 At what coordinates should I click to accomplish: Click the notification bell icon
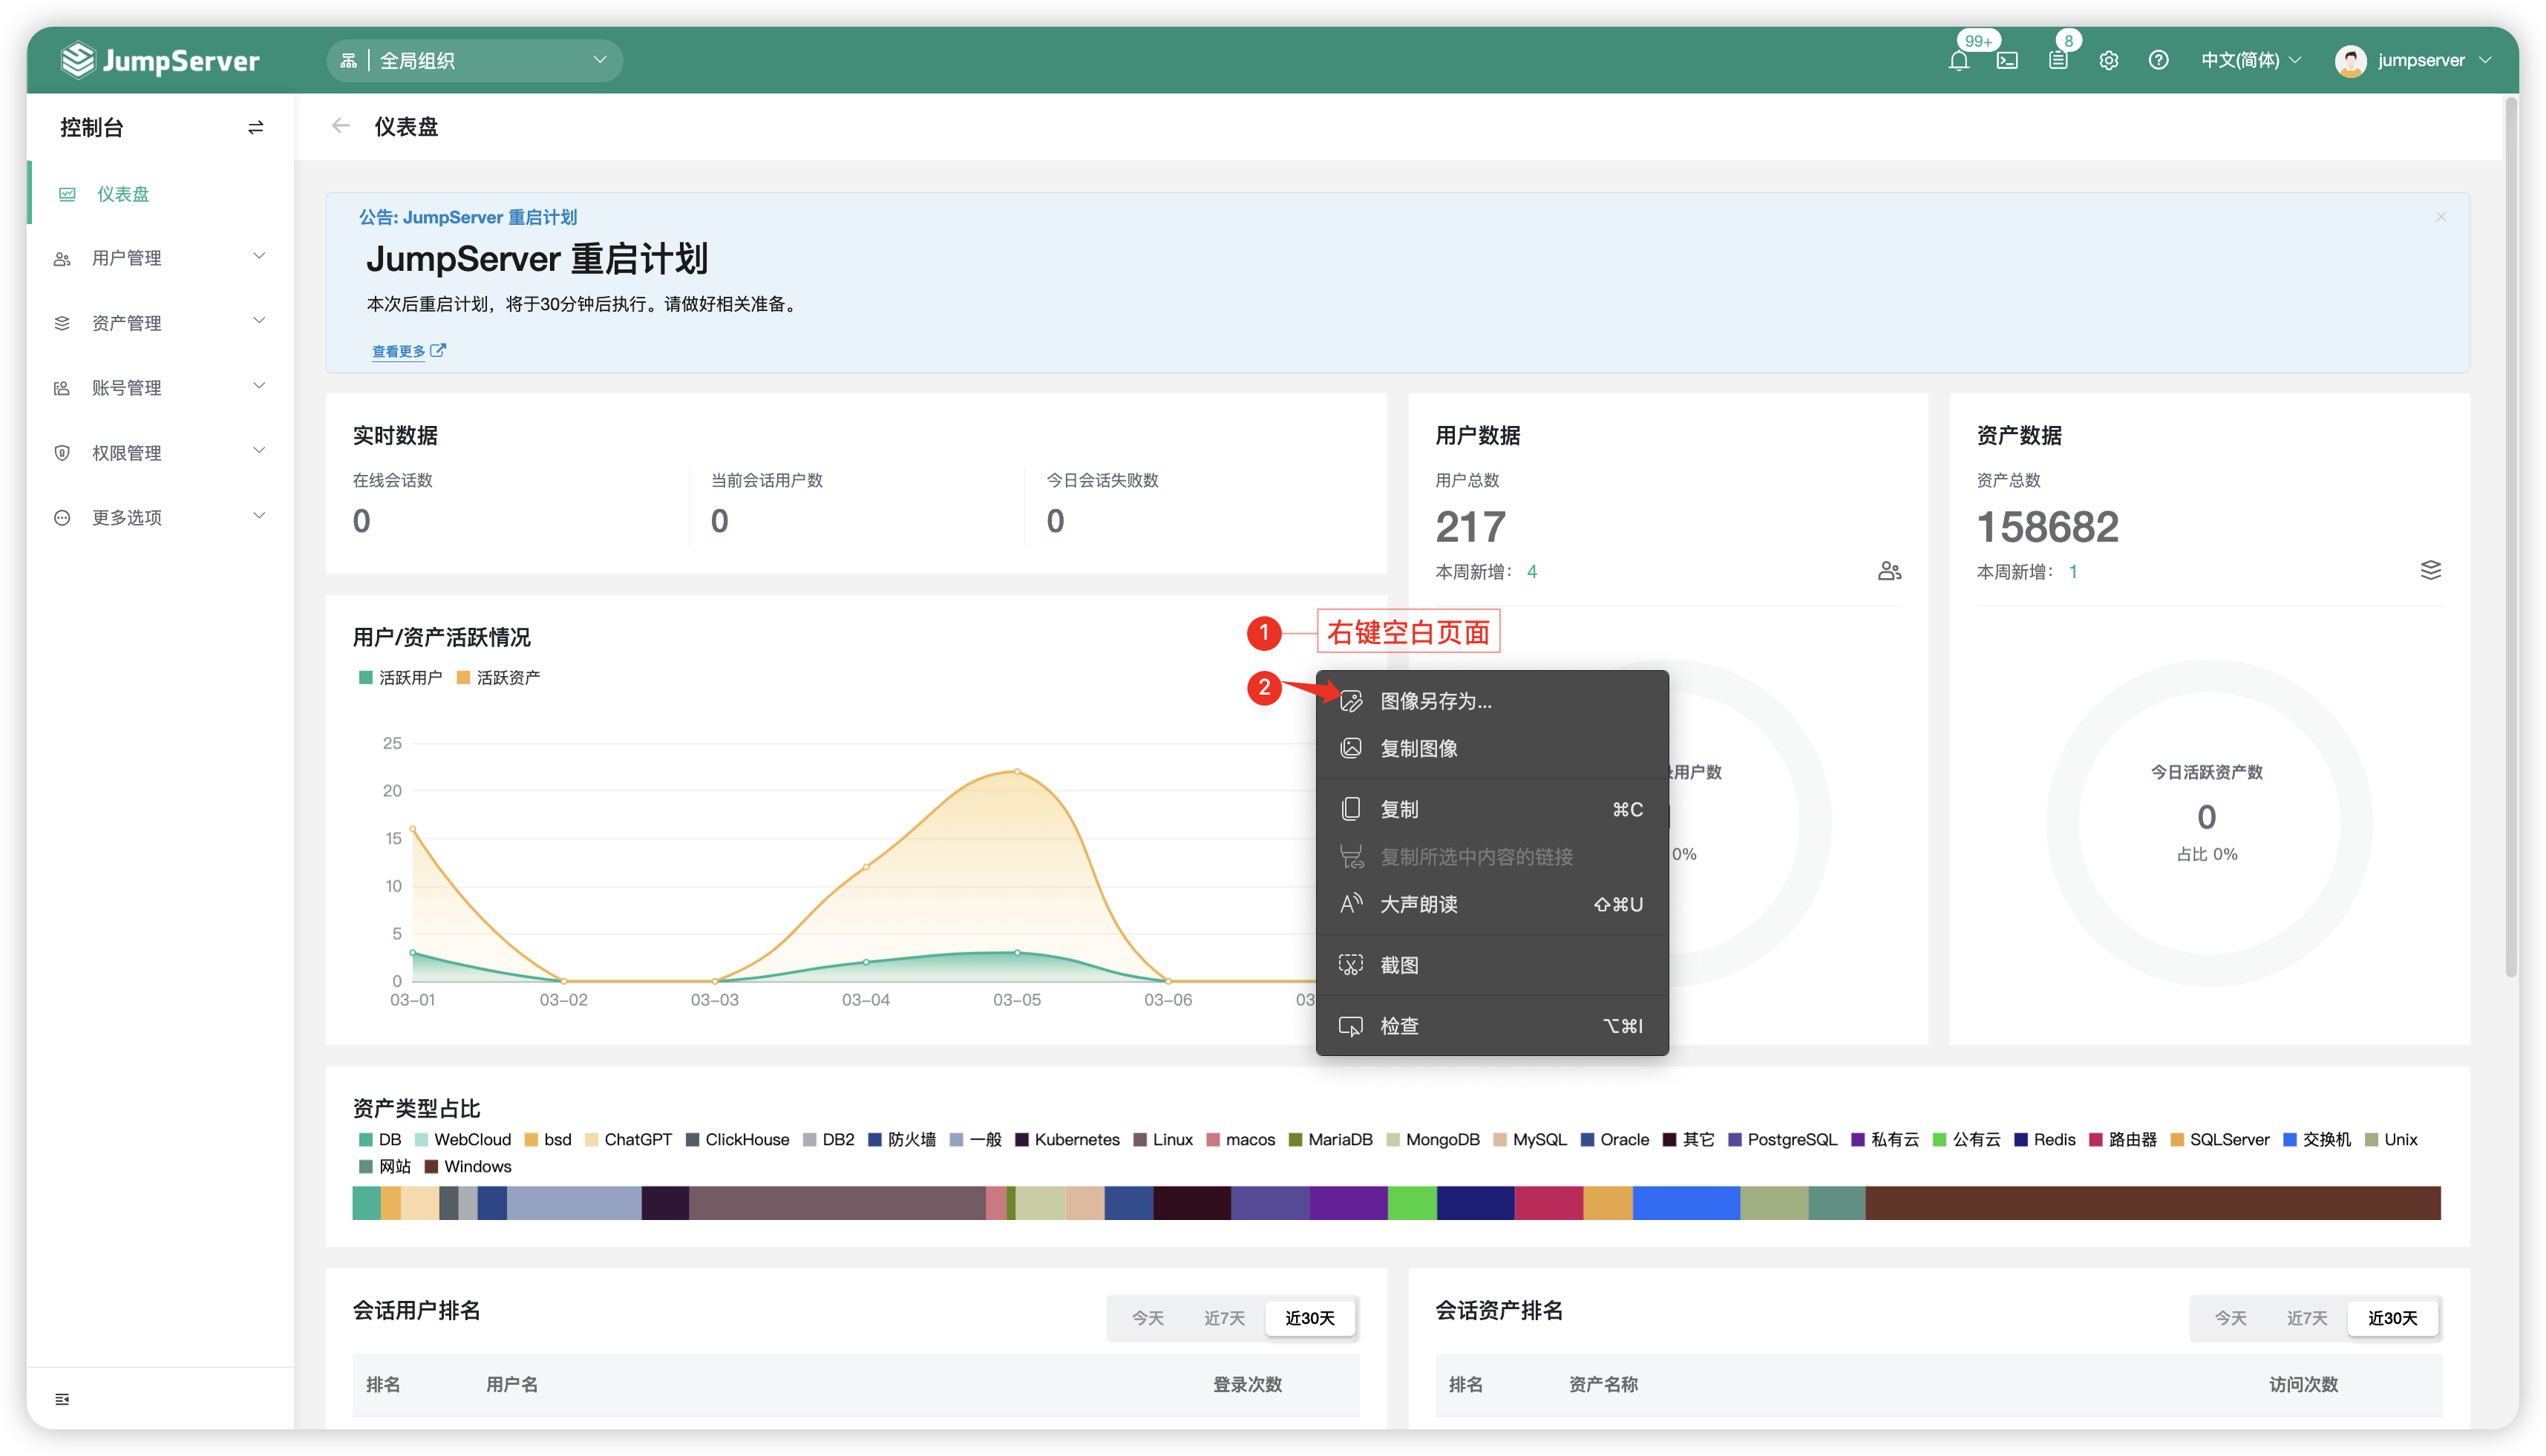pyautogui.click(x=1958, y=61)
